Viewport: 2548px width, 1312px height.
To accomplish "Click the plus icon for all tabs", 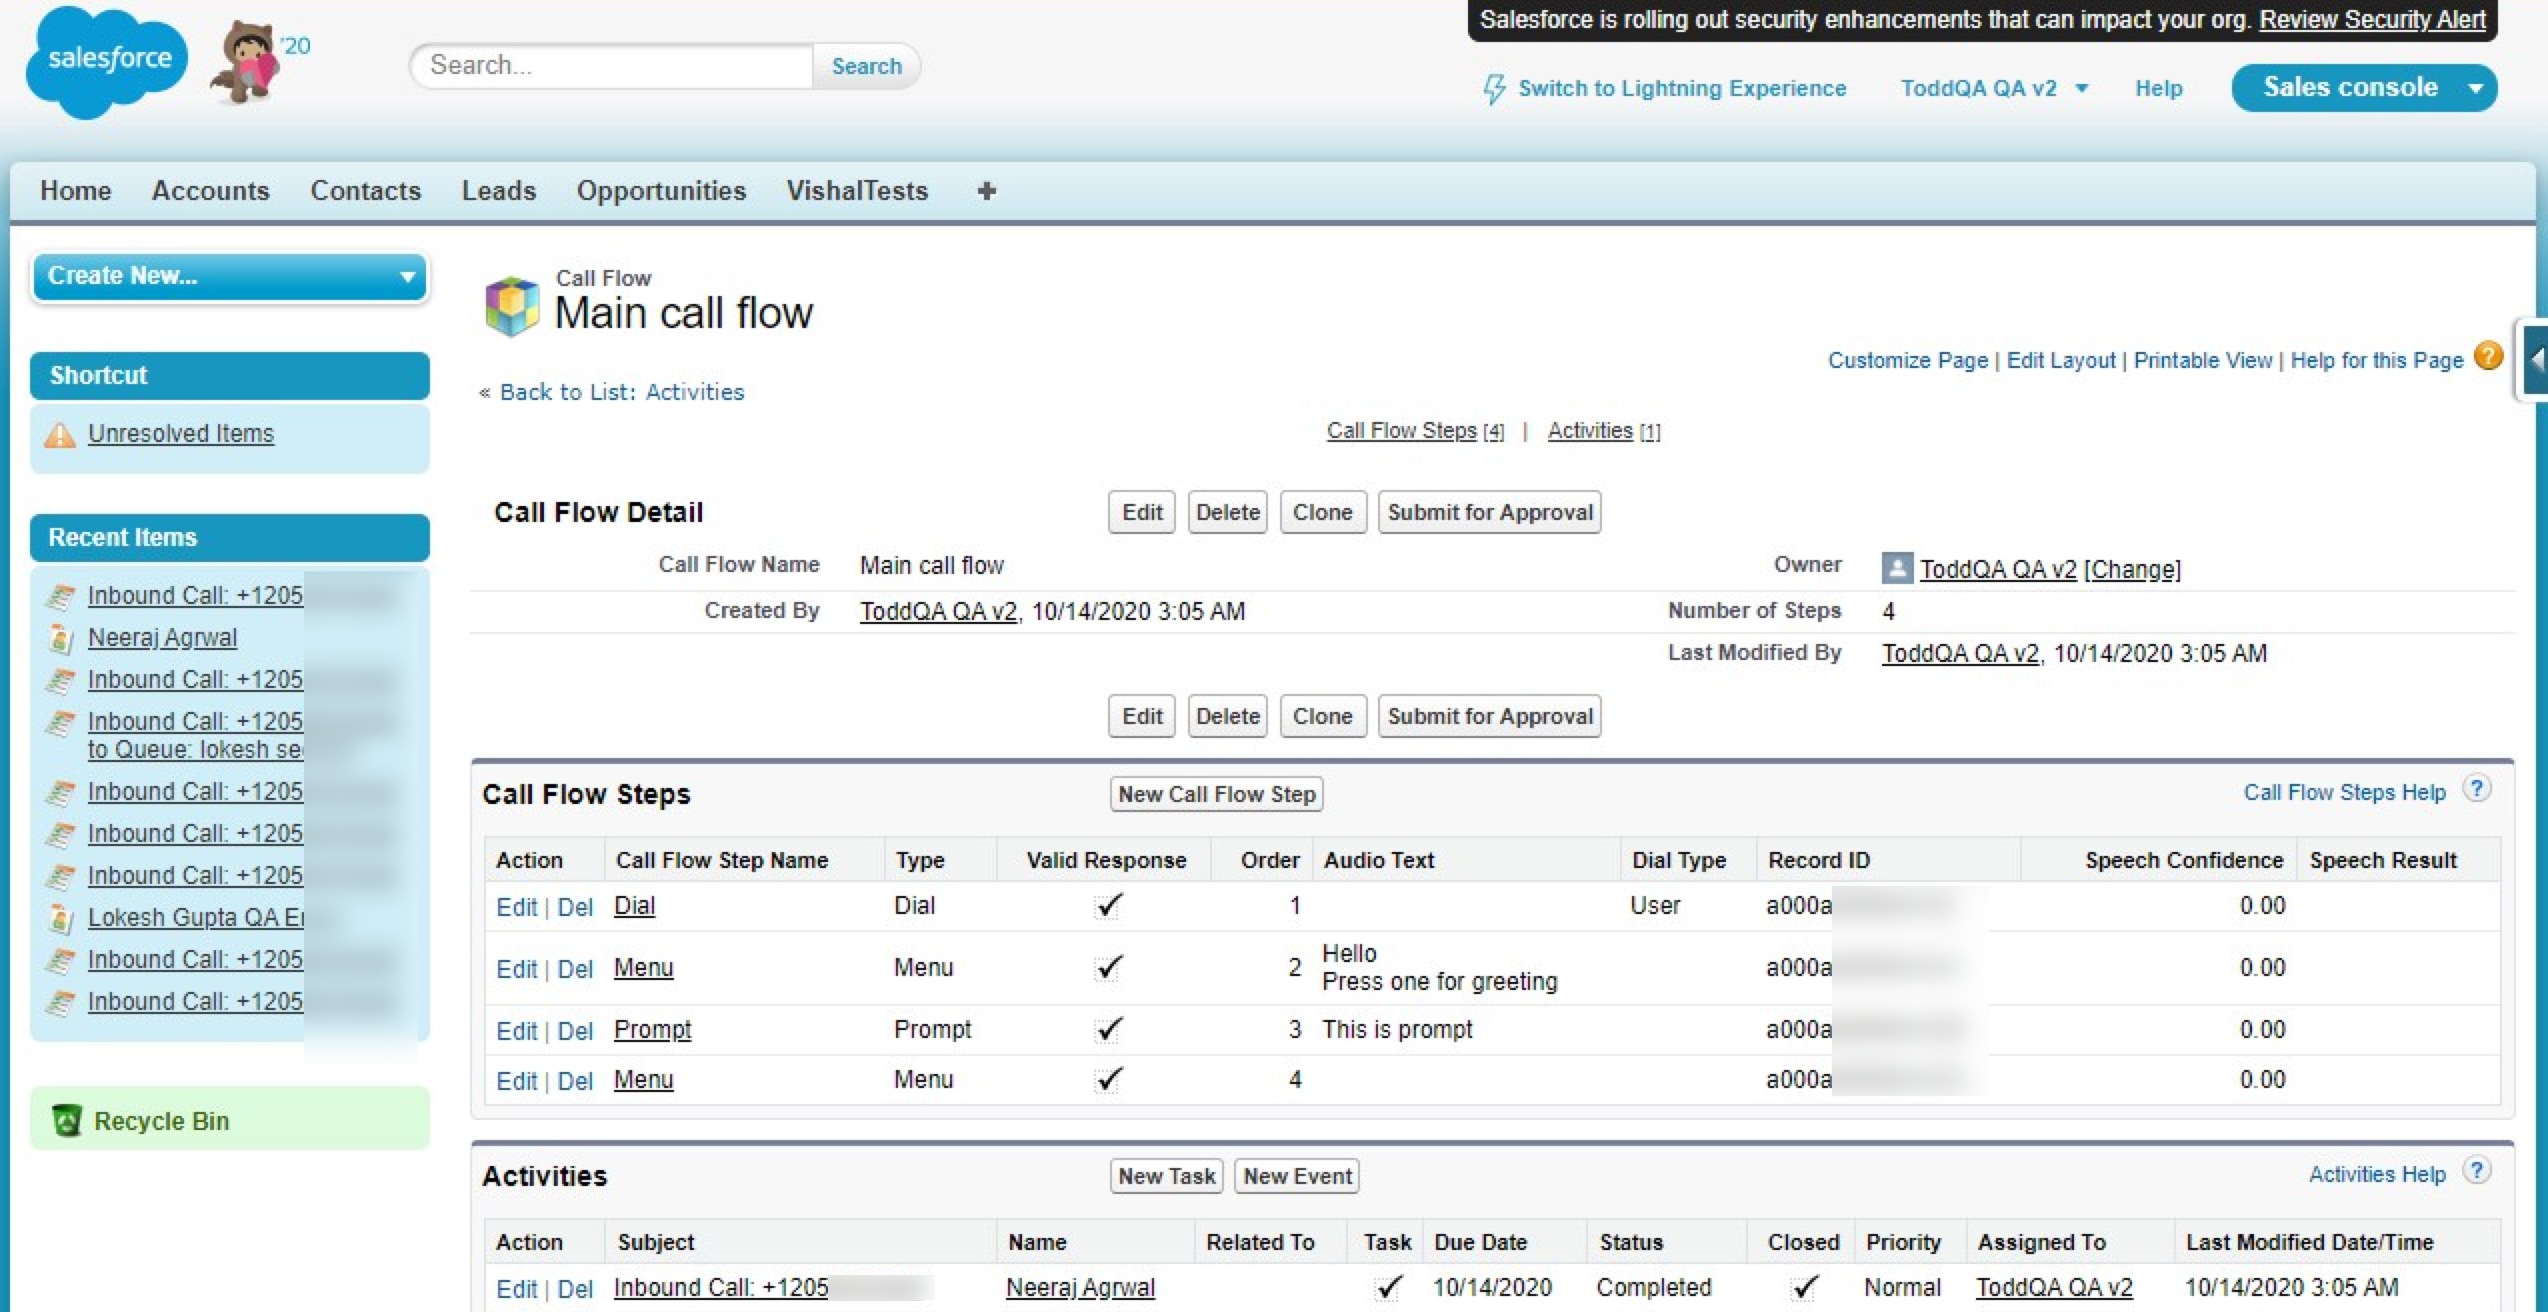I will click(x=986, y=191).
